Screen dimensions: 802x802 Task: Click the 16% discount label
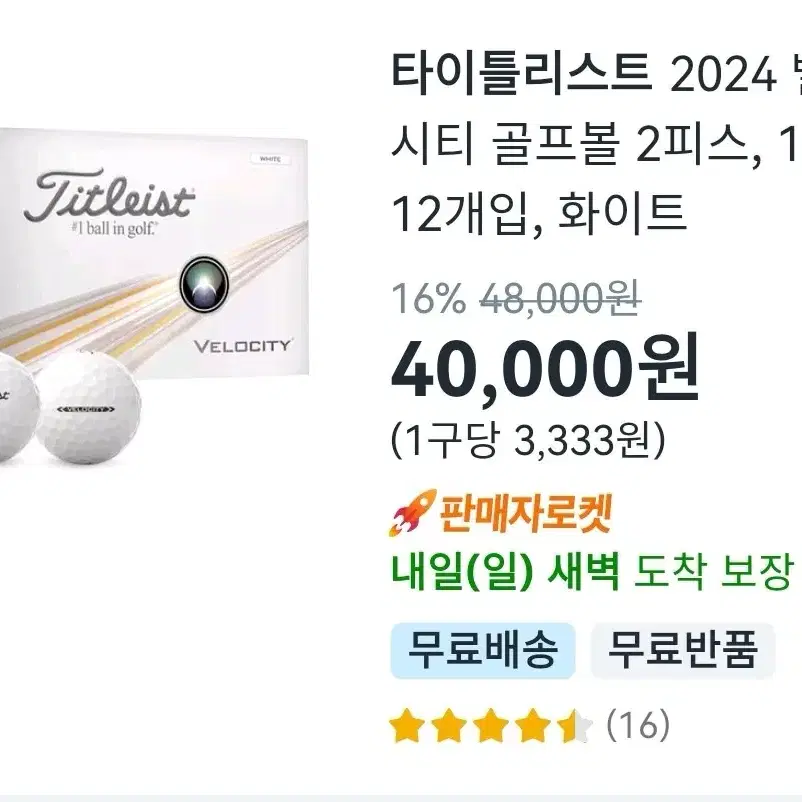click(429, 298)
